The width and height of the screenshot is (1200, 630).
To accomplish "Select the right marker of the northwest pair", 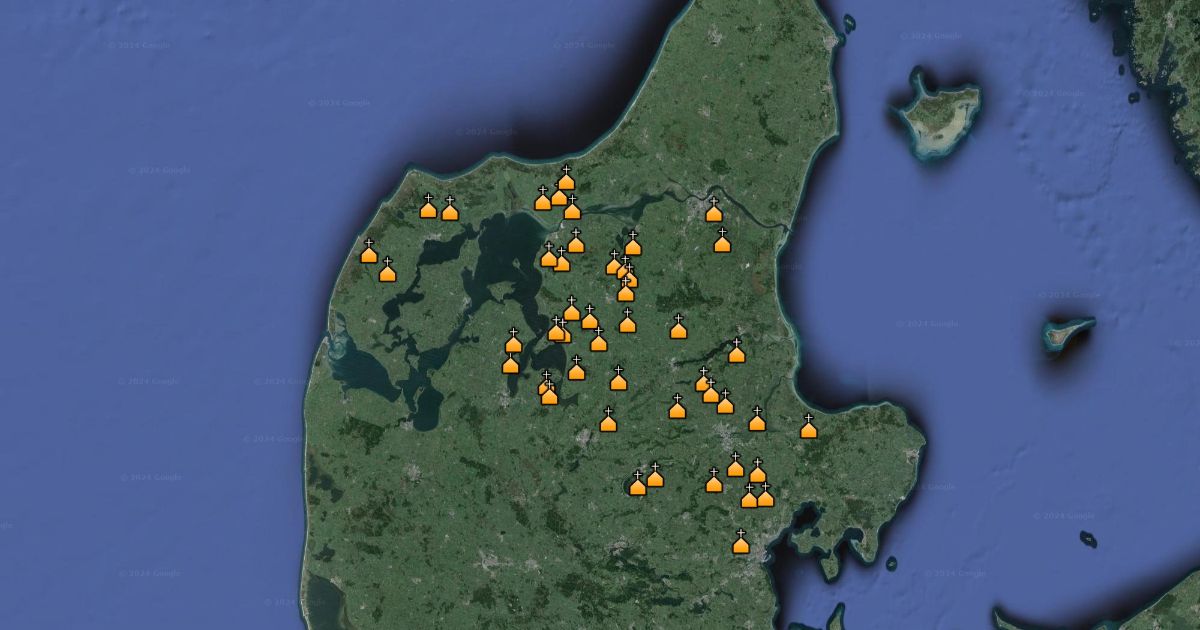I will [x=450, y=208].
